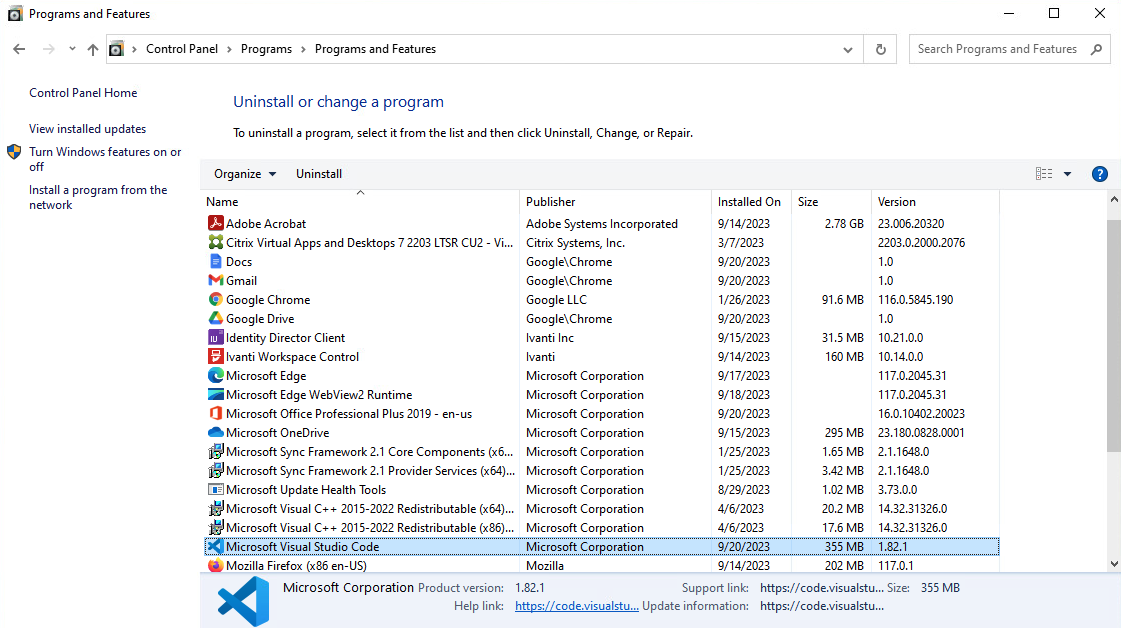Click the Google Chrome icon

(x=215, y=299)
